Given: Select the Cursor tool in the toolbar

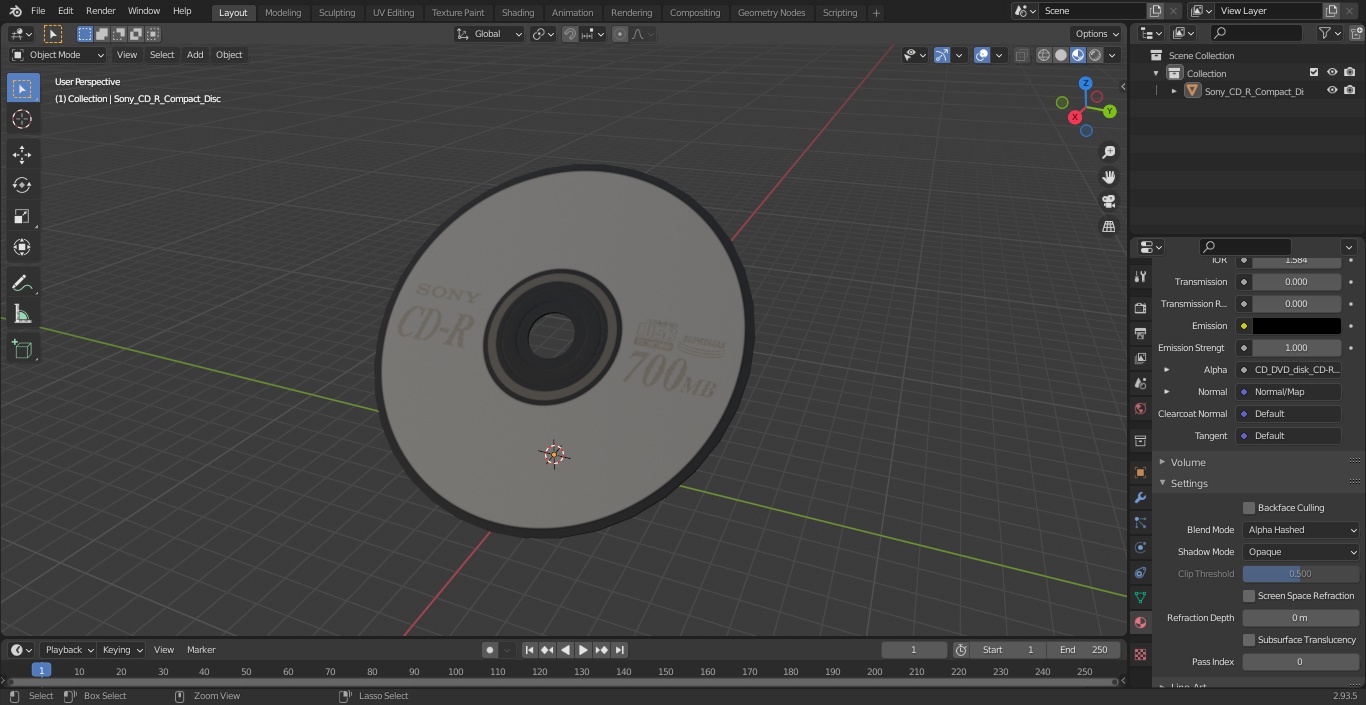Looking at the screenshot, I should click(x=22, y=119).
